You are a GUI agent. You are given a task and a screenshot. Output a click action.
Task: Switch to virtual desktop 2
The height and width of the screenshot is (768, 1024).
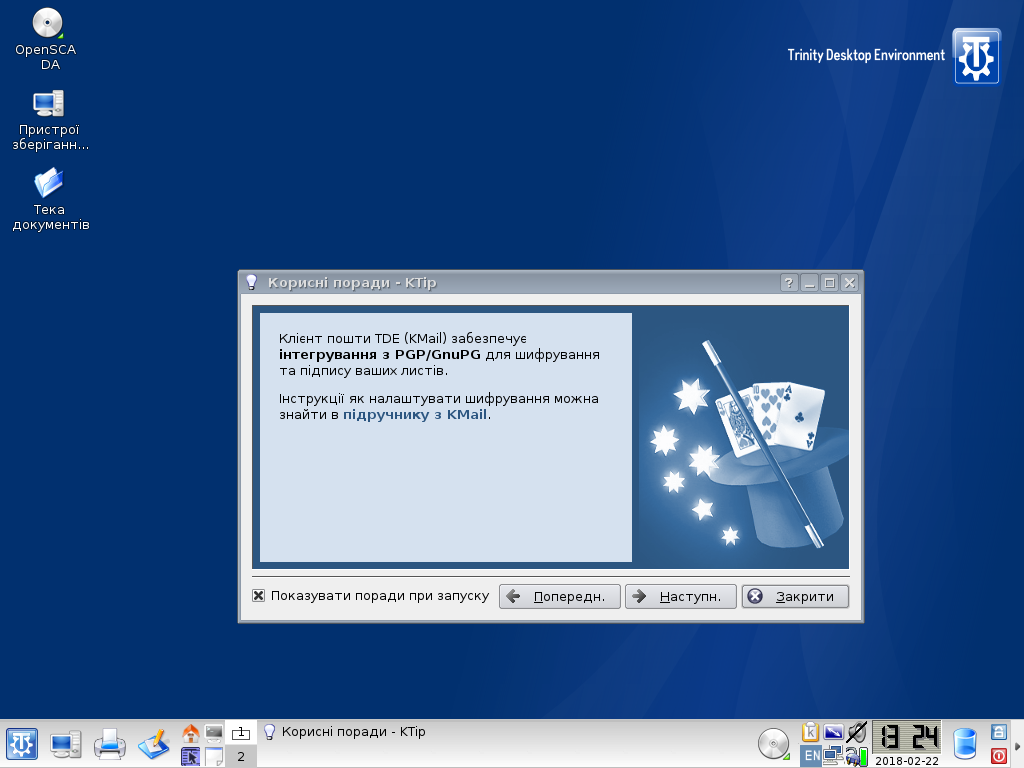pyautogui.click(x=241, y=756)
